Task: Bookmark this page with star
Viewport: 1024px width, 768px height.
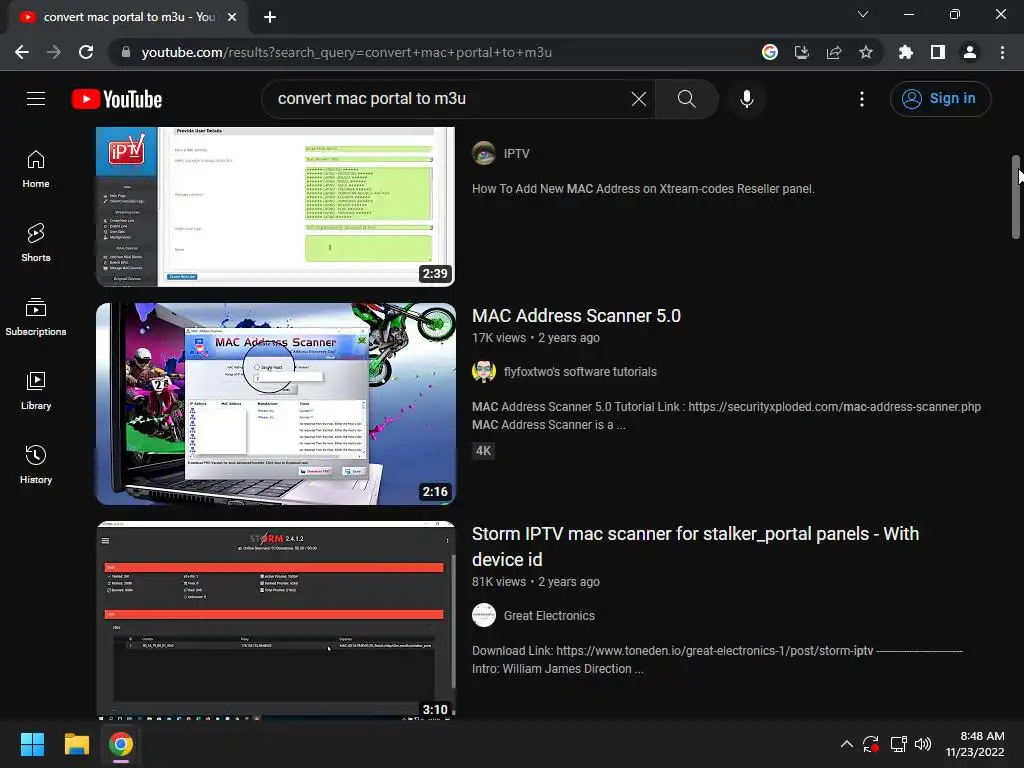Action: tap(866, 52)
